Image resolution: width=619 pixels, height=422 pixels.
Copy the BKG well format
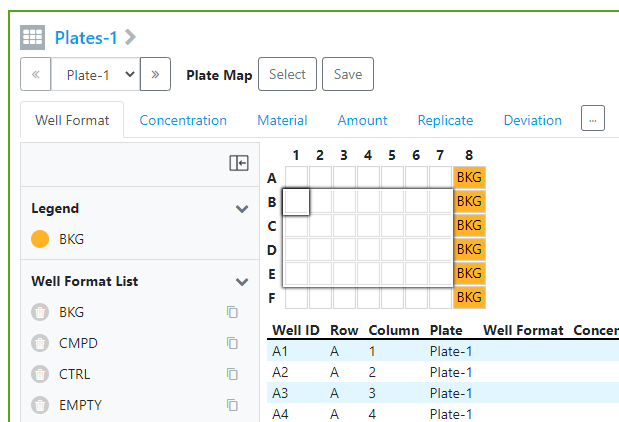[232, 312]
